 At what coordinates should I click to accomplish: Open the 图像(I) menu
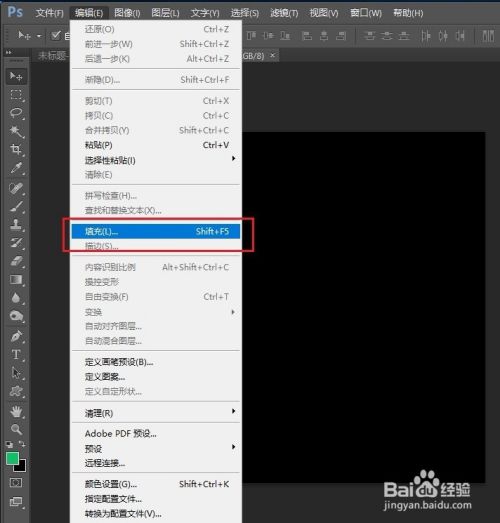point(127,13)
